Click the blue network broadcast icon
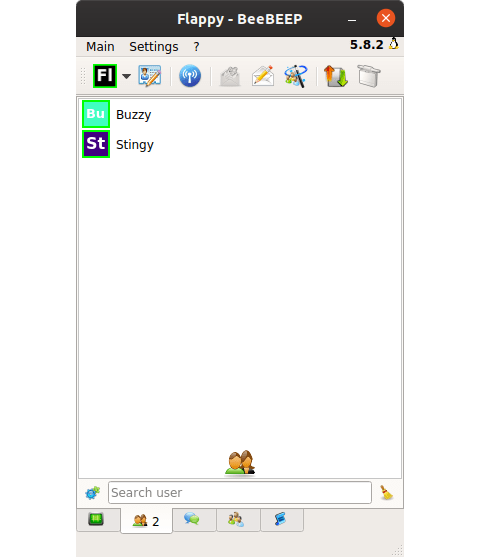Image resolution: width=480 pixels, height=557 pixels. (190, 76)
